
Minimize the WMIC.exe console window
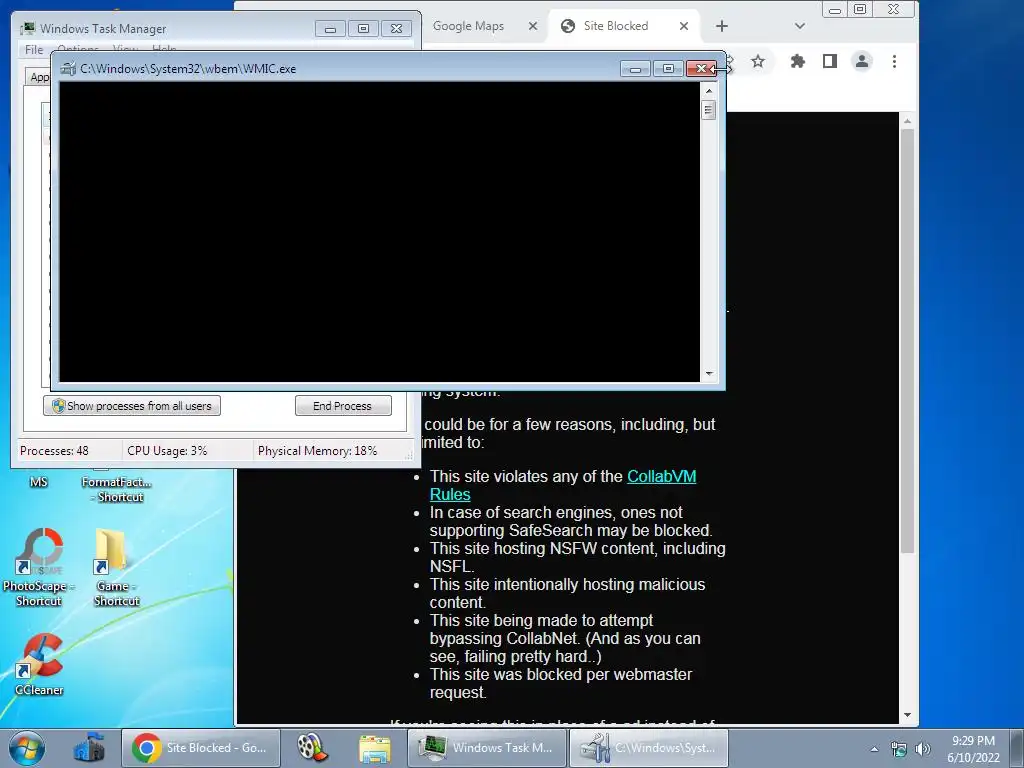pos(635,69)
